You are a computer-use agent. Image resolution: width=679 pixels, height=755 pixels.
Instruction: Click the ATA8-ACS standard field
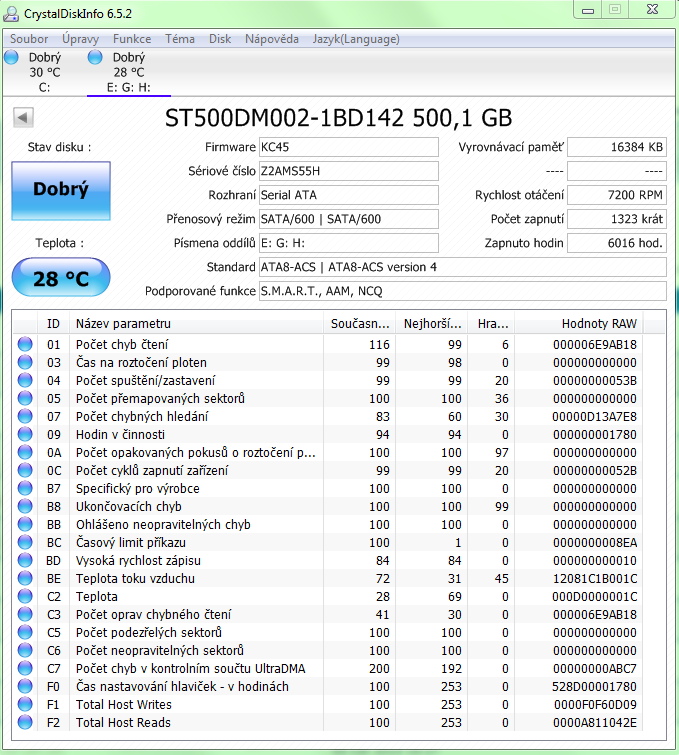[463, 267]
